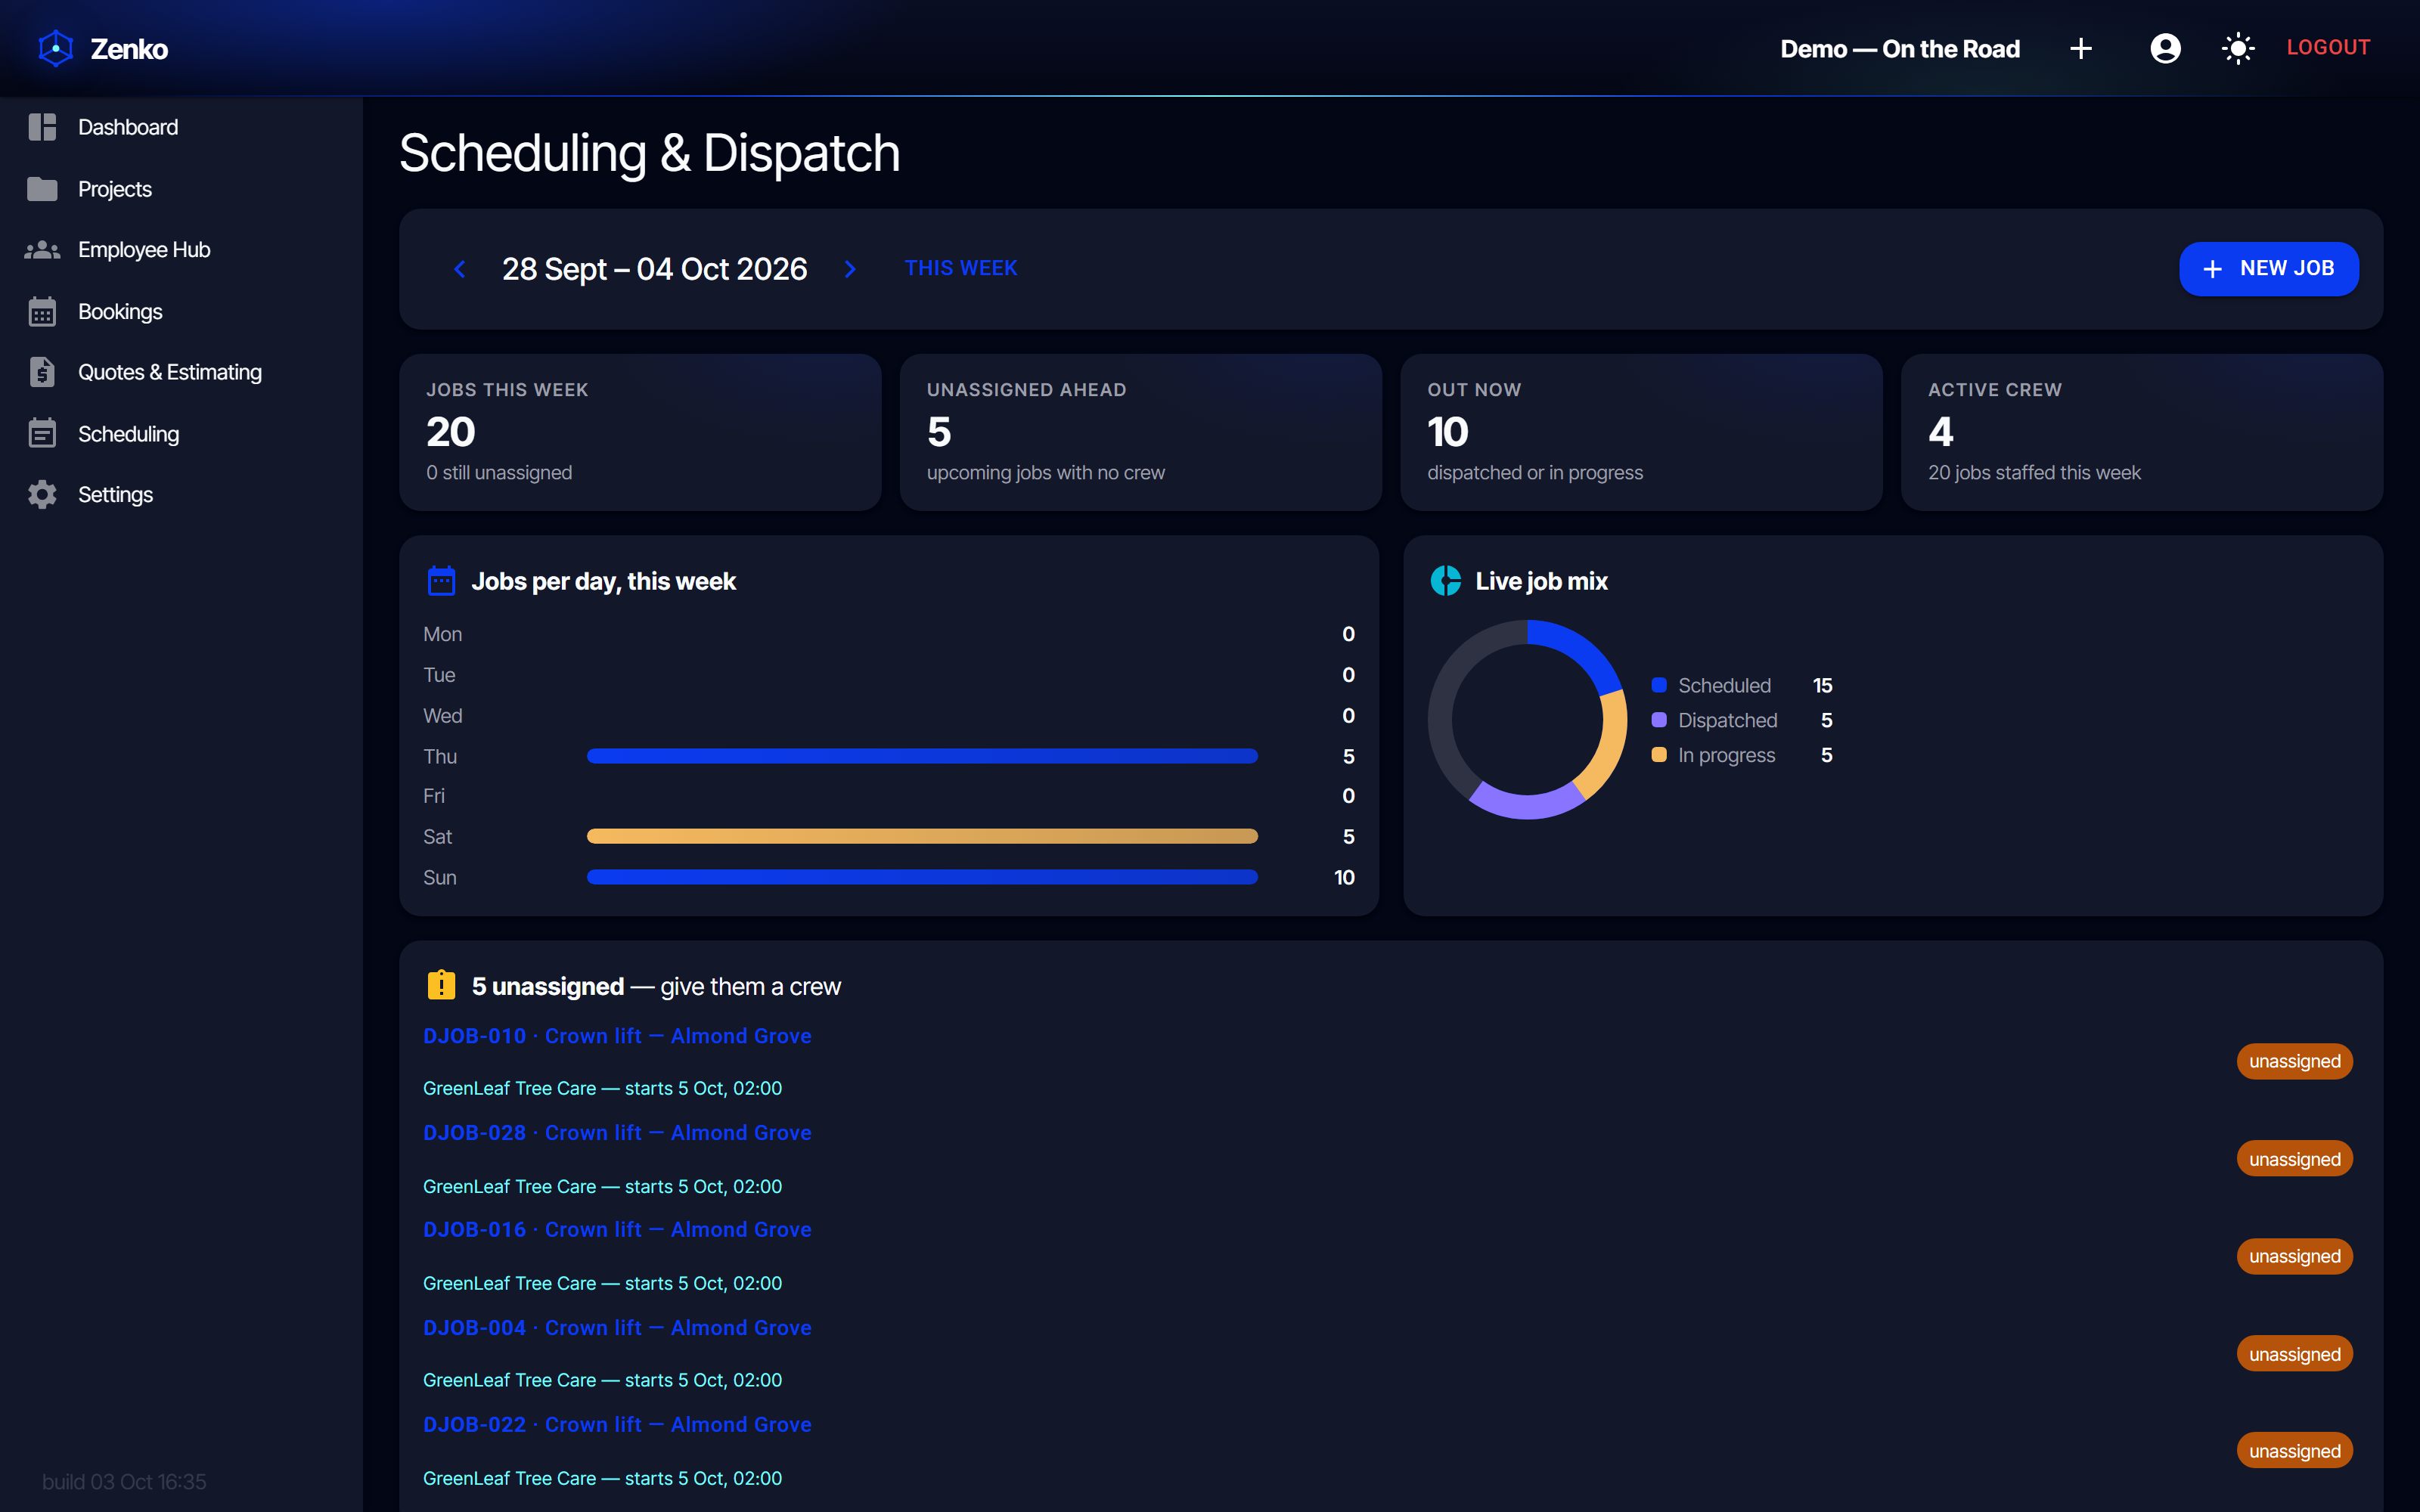The height and width of the screenshot is (1512, 2420).
Task: Click the Sat orange jobs bar
Action: [922, 836]
